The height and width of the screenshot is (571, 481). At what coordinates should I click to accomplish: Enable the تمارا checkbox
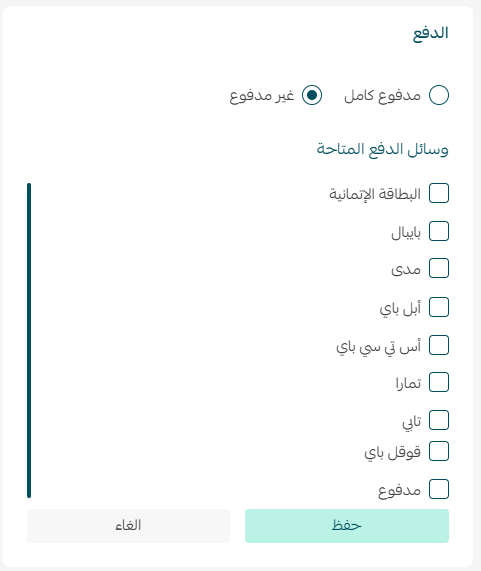(439, 382)
